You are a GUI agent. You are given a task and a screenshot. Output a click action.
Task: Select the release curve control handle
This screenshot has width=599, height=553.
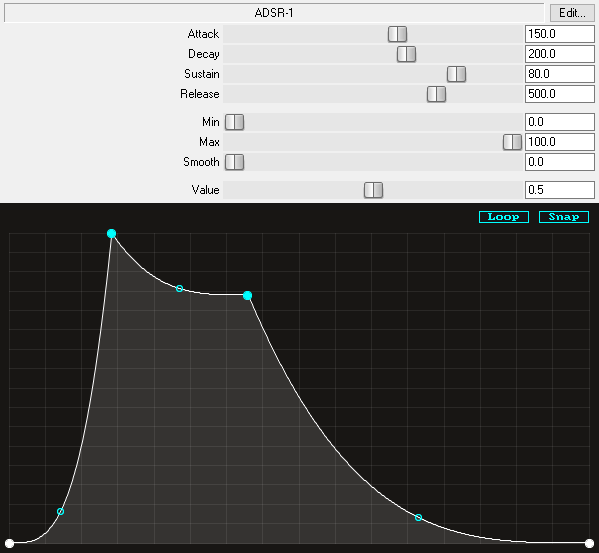coord(418,517)
